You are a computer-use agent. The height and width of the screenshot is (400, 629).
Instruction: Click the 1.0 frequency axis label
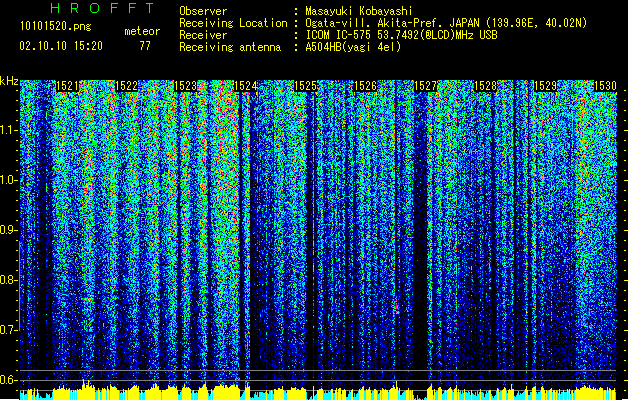8,180
